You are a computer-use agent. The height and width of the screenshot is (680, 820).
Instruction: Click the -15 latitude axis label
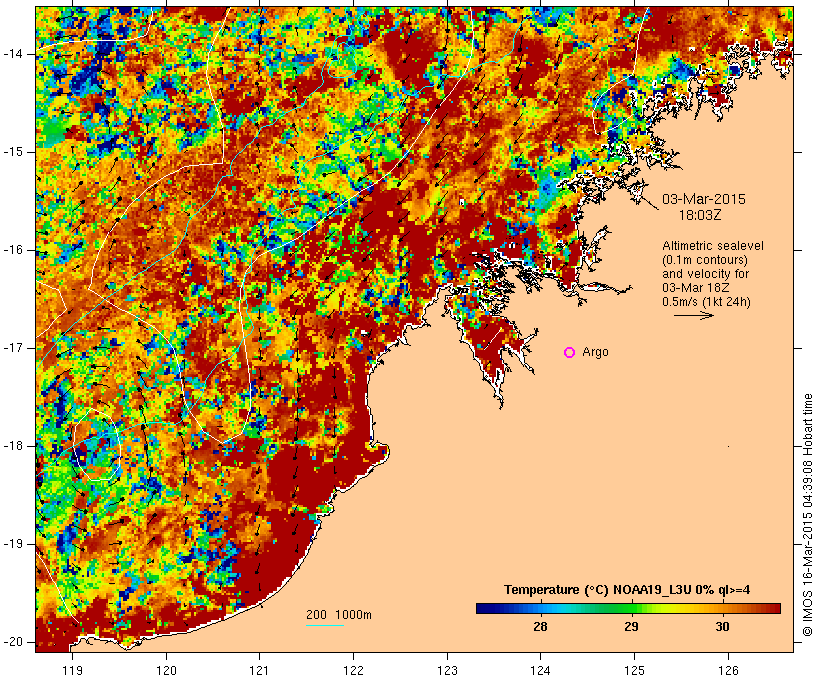tap(12, 152)
